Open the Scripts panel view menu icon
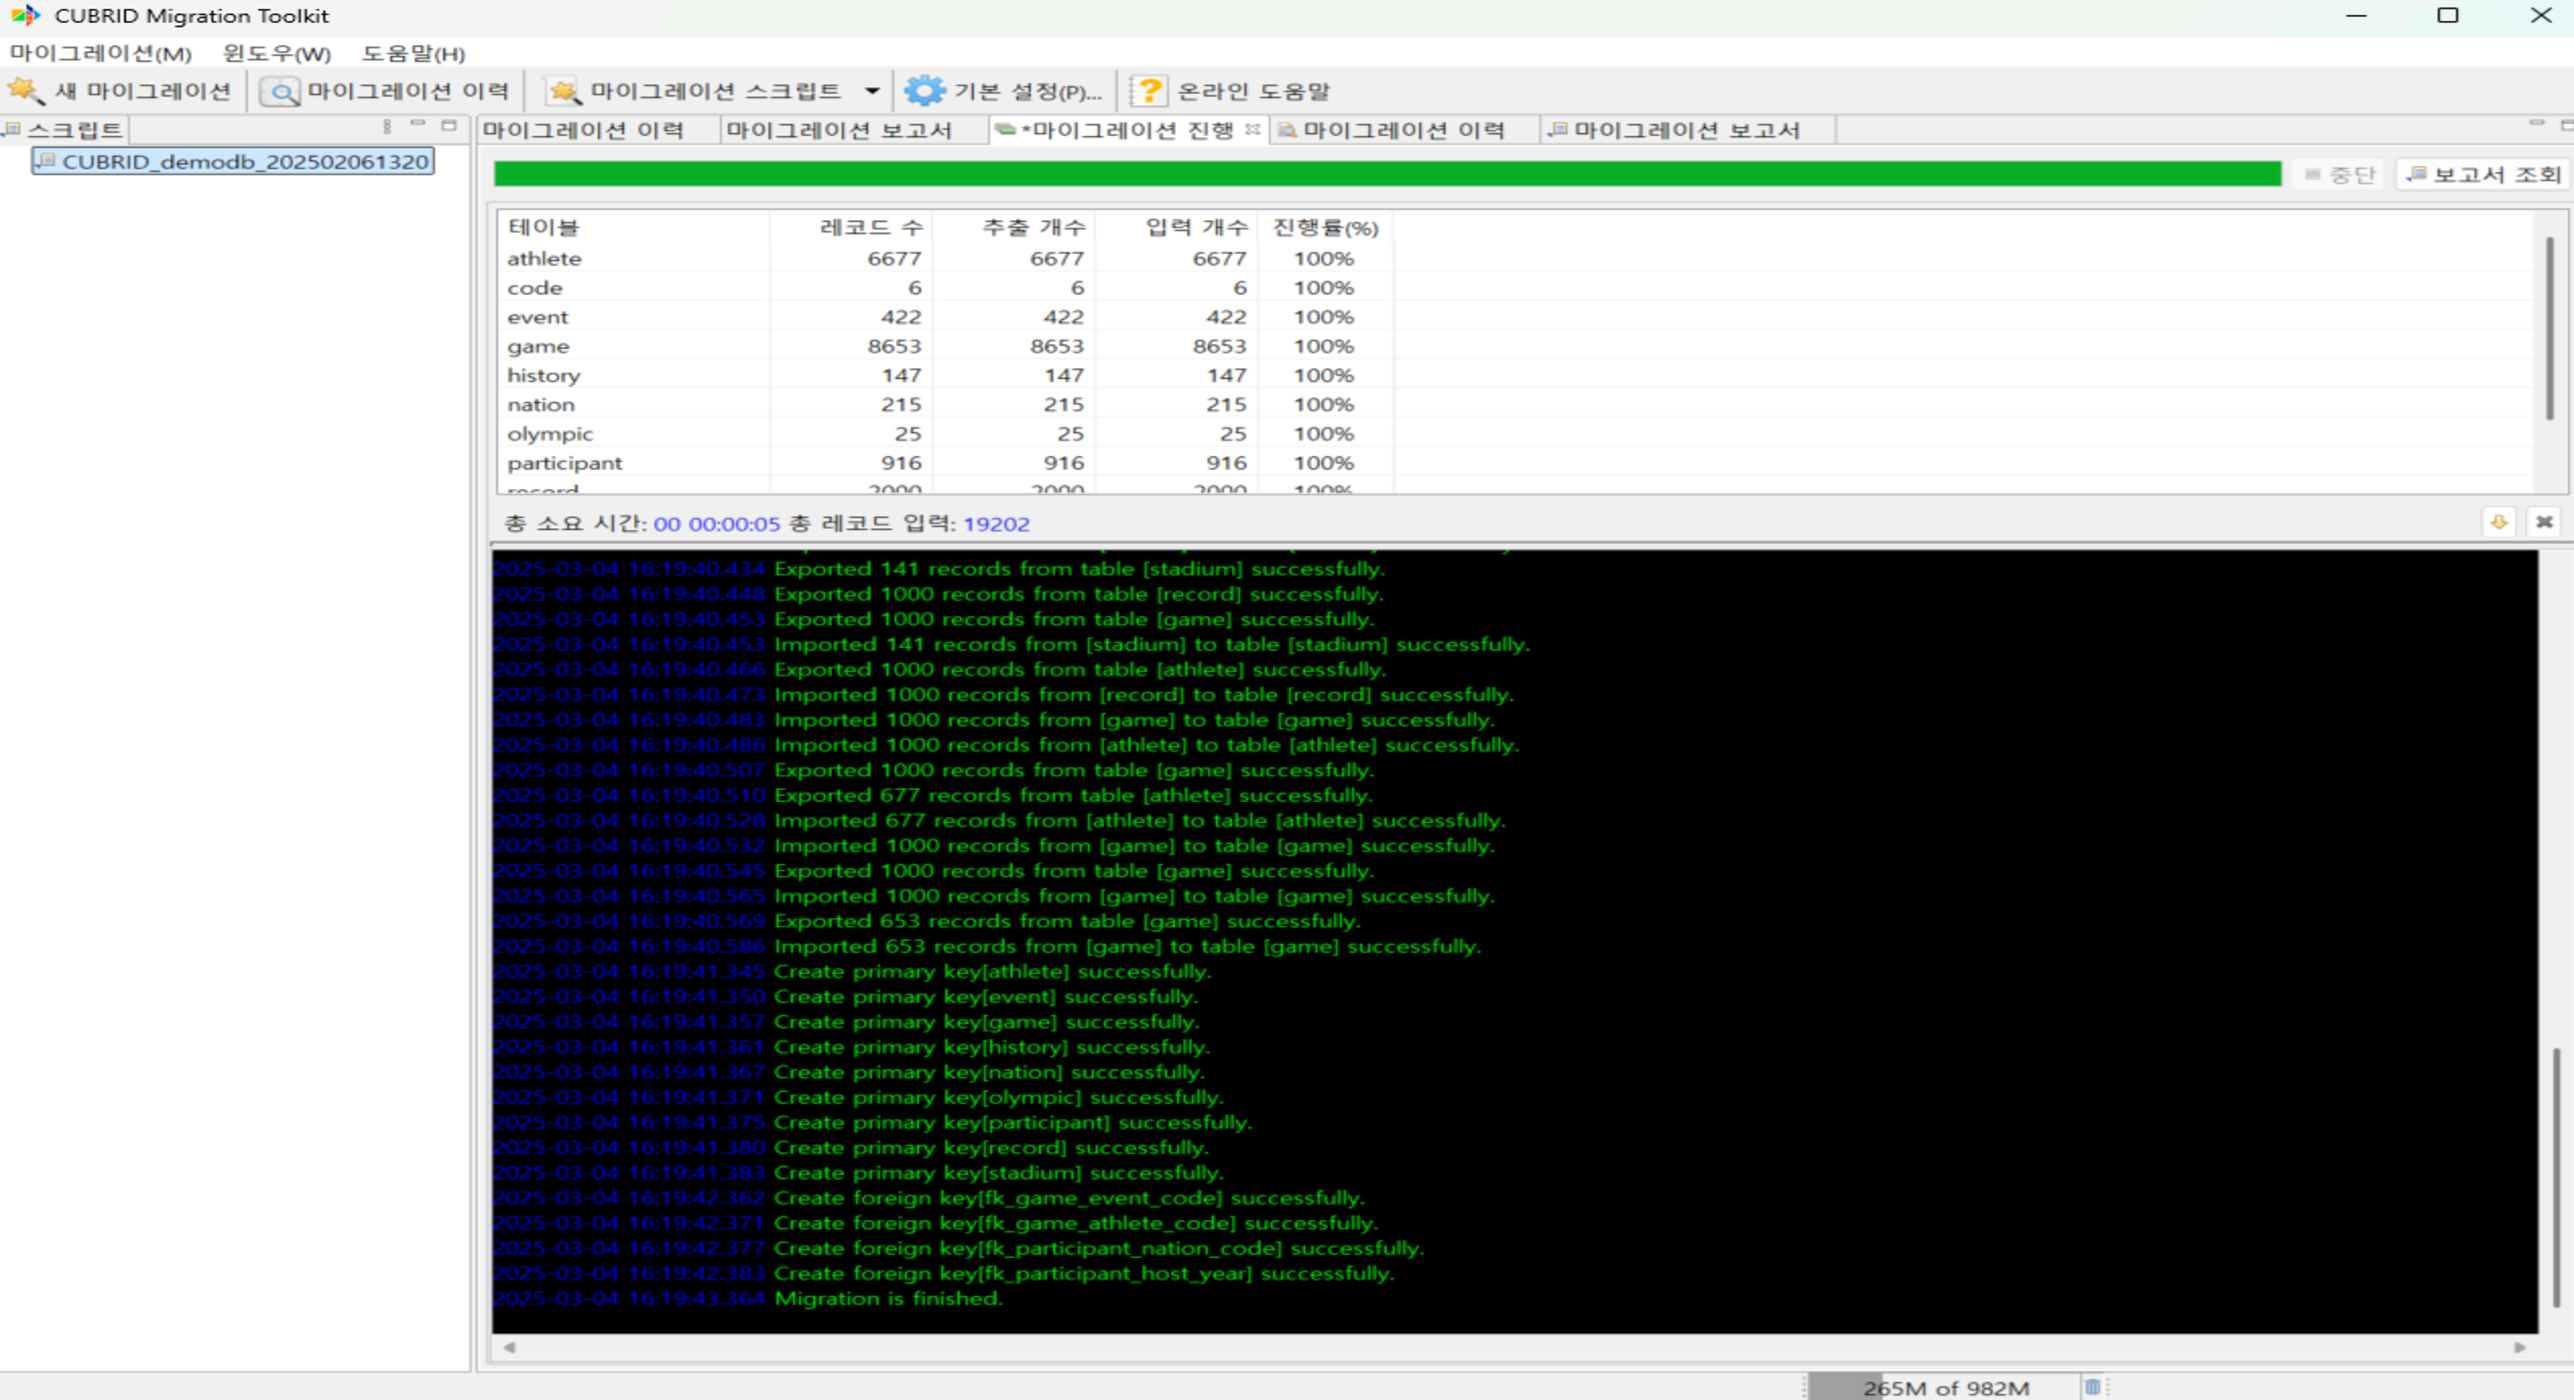 (387, 127)
